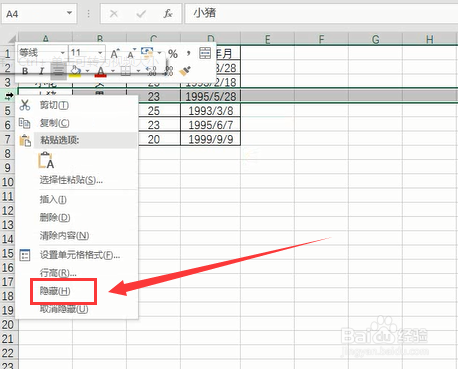This screenshot has width=458, height=369.
Task: Choose 剪切(T) from context menu
Action: pyautogui.click(x=77, y=105)
